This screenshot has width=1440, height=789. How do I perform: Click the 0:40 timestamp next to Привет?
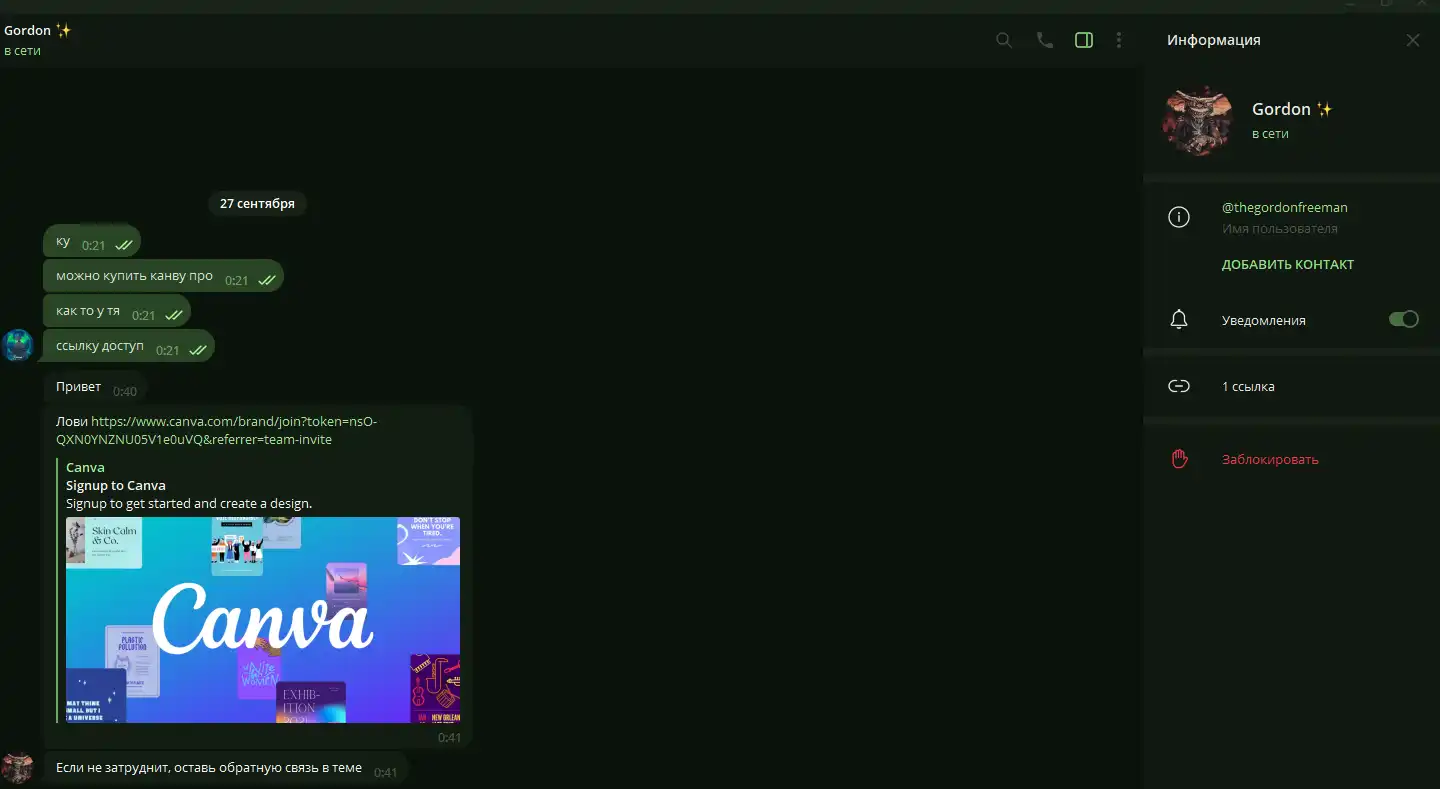coord(125,391)
